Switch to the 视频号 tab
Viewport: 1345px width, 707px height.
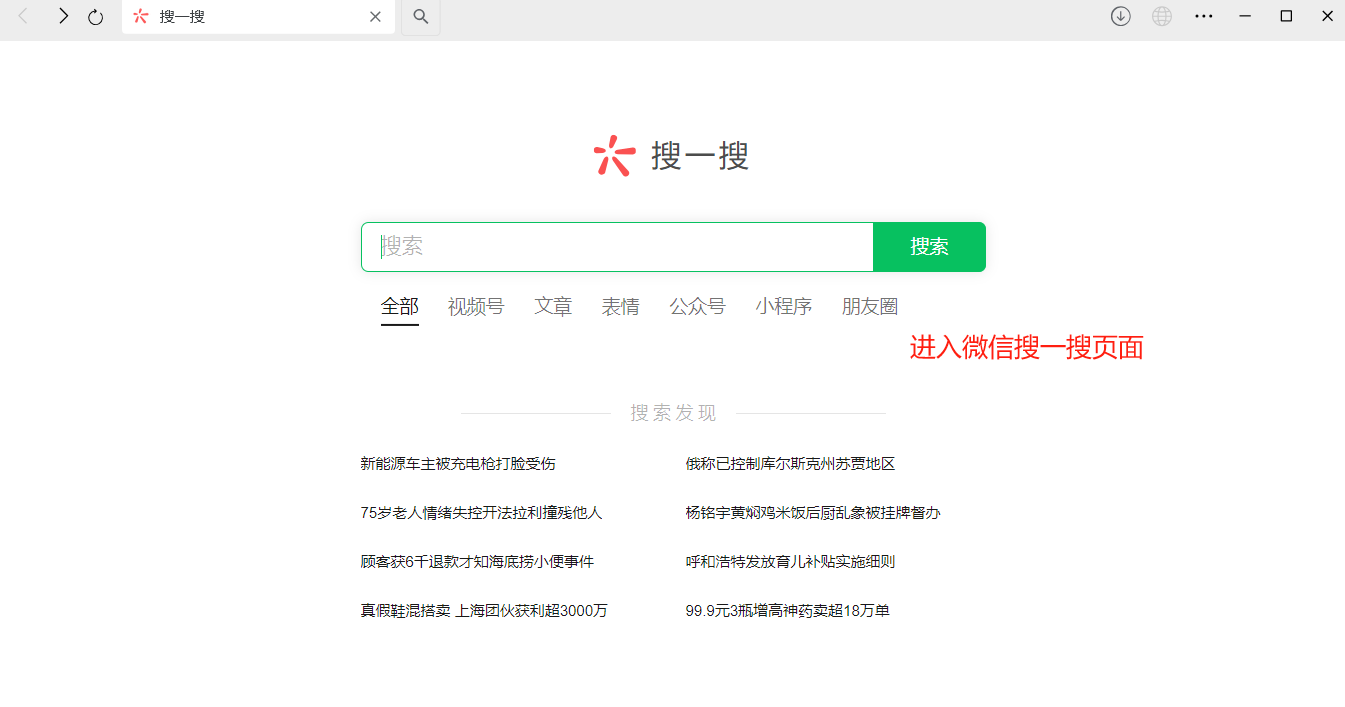(476, 307)
